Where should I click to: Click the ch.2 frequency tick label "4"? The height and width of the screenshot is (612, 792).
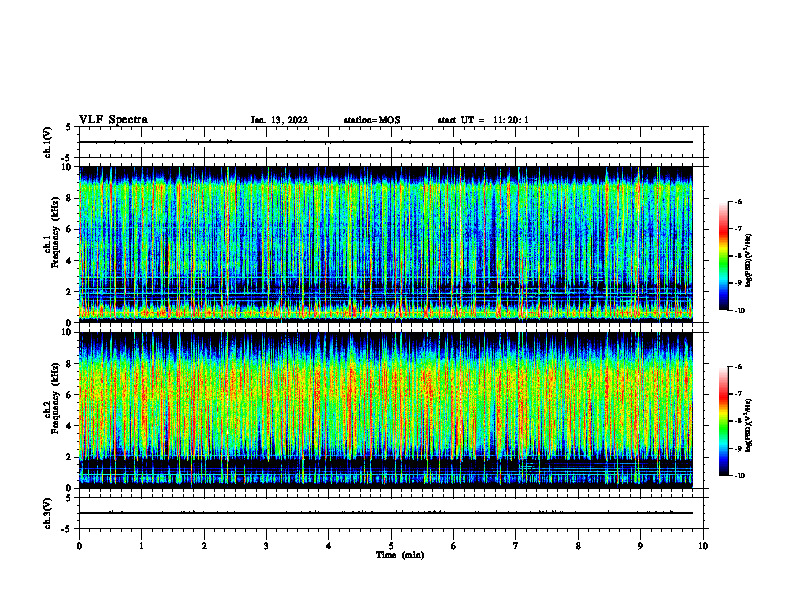tap(70, 426)
